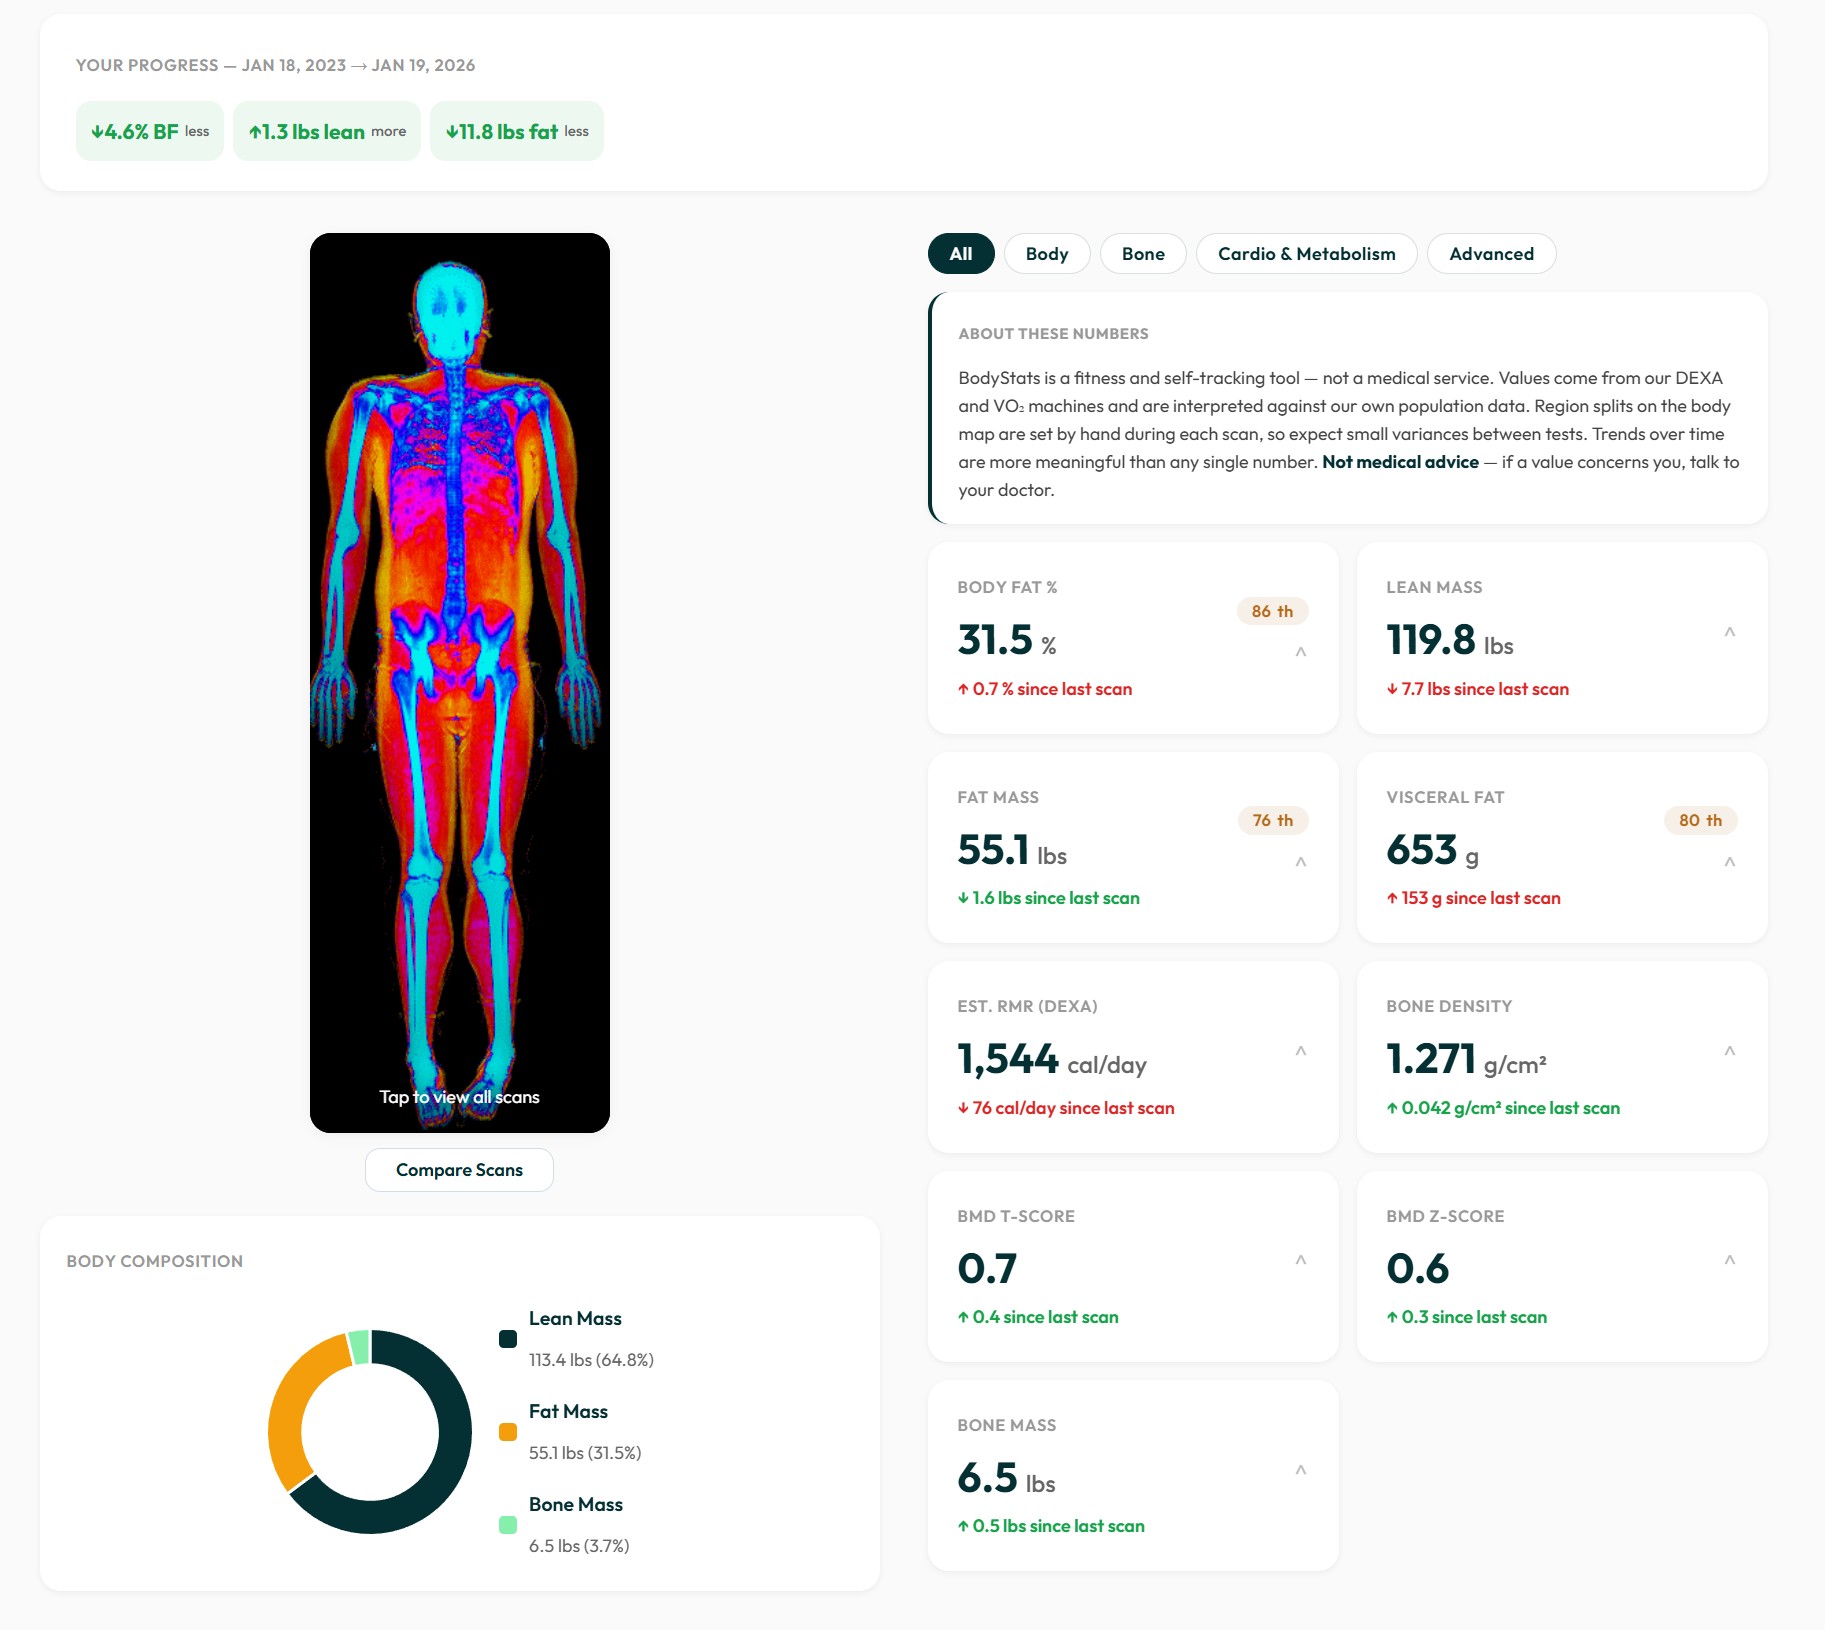This screenshot has width=1825, height=1630.
Task: Click '0.3 since last scan' text
Action: click(x=1466, y=1317)
